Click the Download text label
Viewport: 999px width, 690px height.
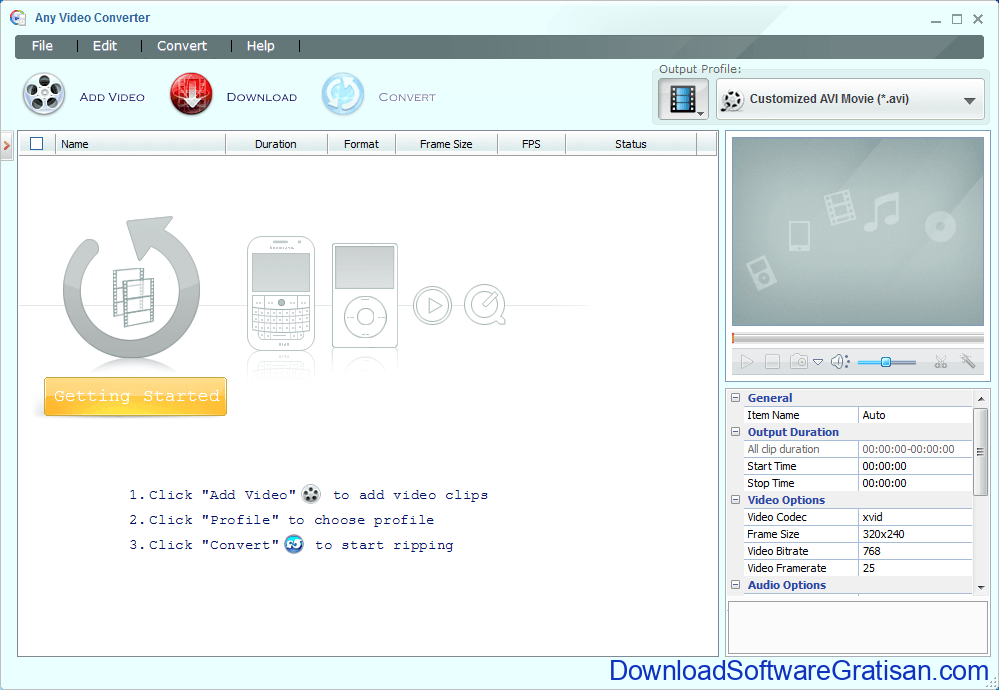coord(262,97)
